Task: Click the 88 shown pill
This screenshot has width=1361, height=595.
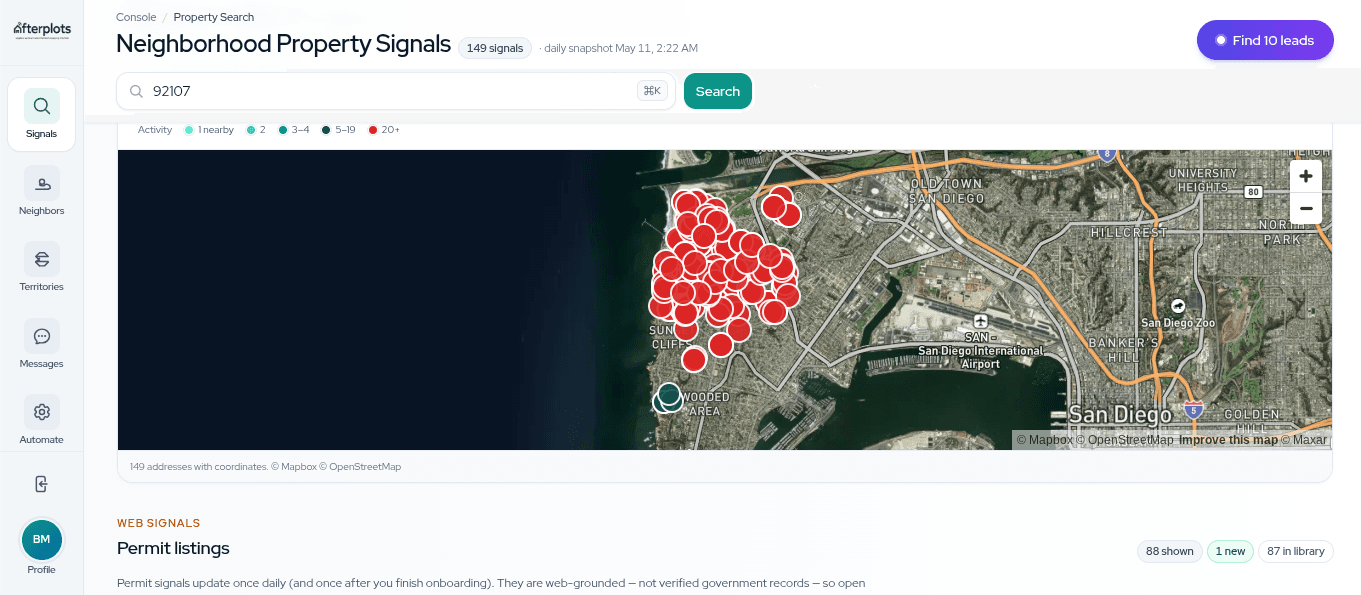Action: [x=1170, y=551]
